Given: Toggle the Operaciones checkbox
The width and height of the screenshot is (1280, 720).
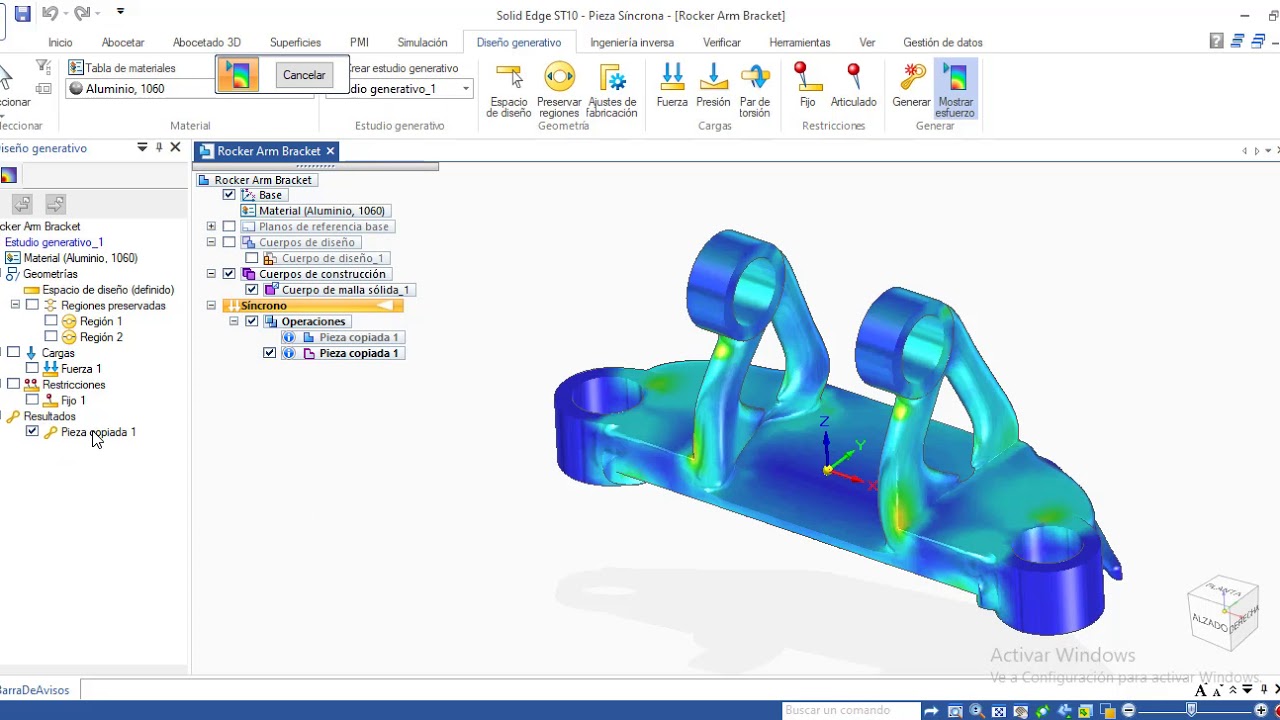Looking at the screenshot, I should coord(252,322).
